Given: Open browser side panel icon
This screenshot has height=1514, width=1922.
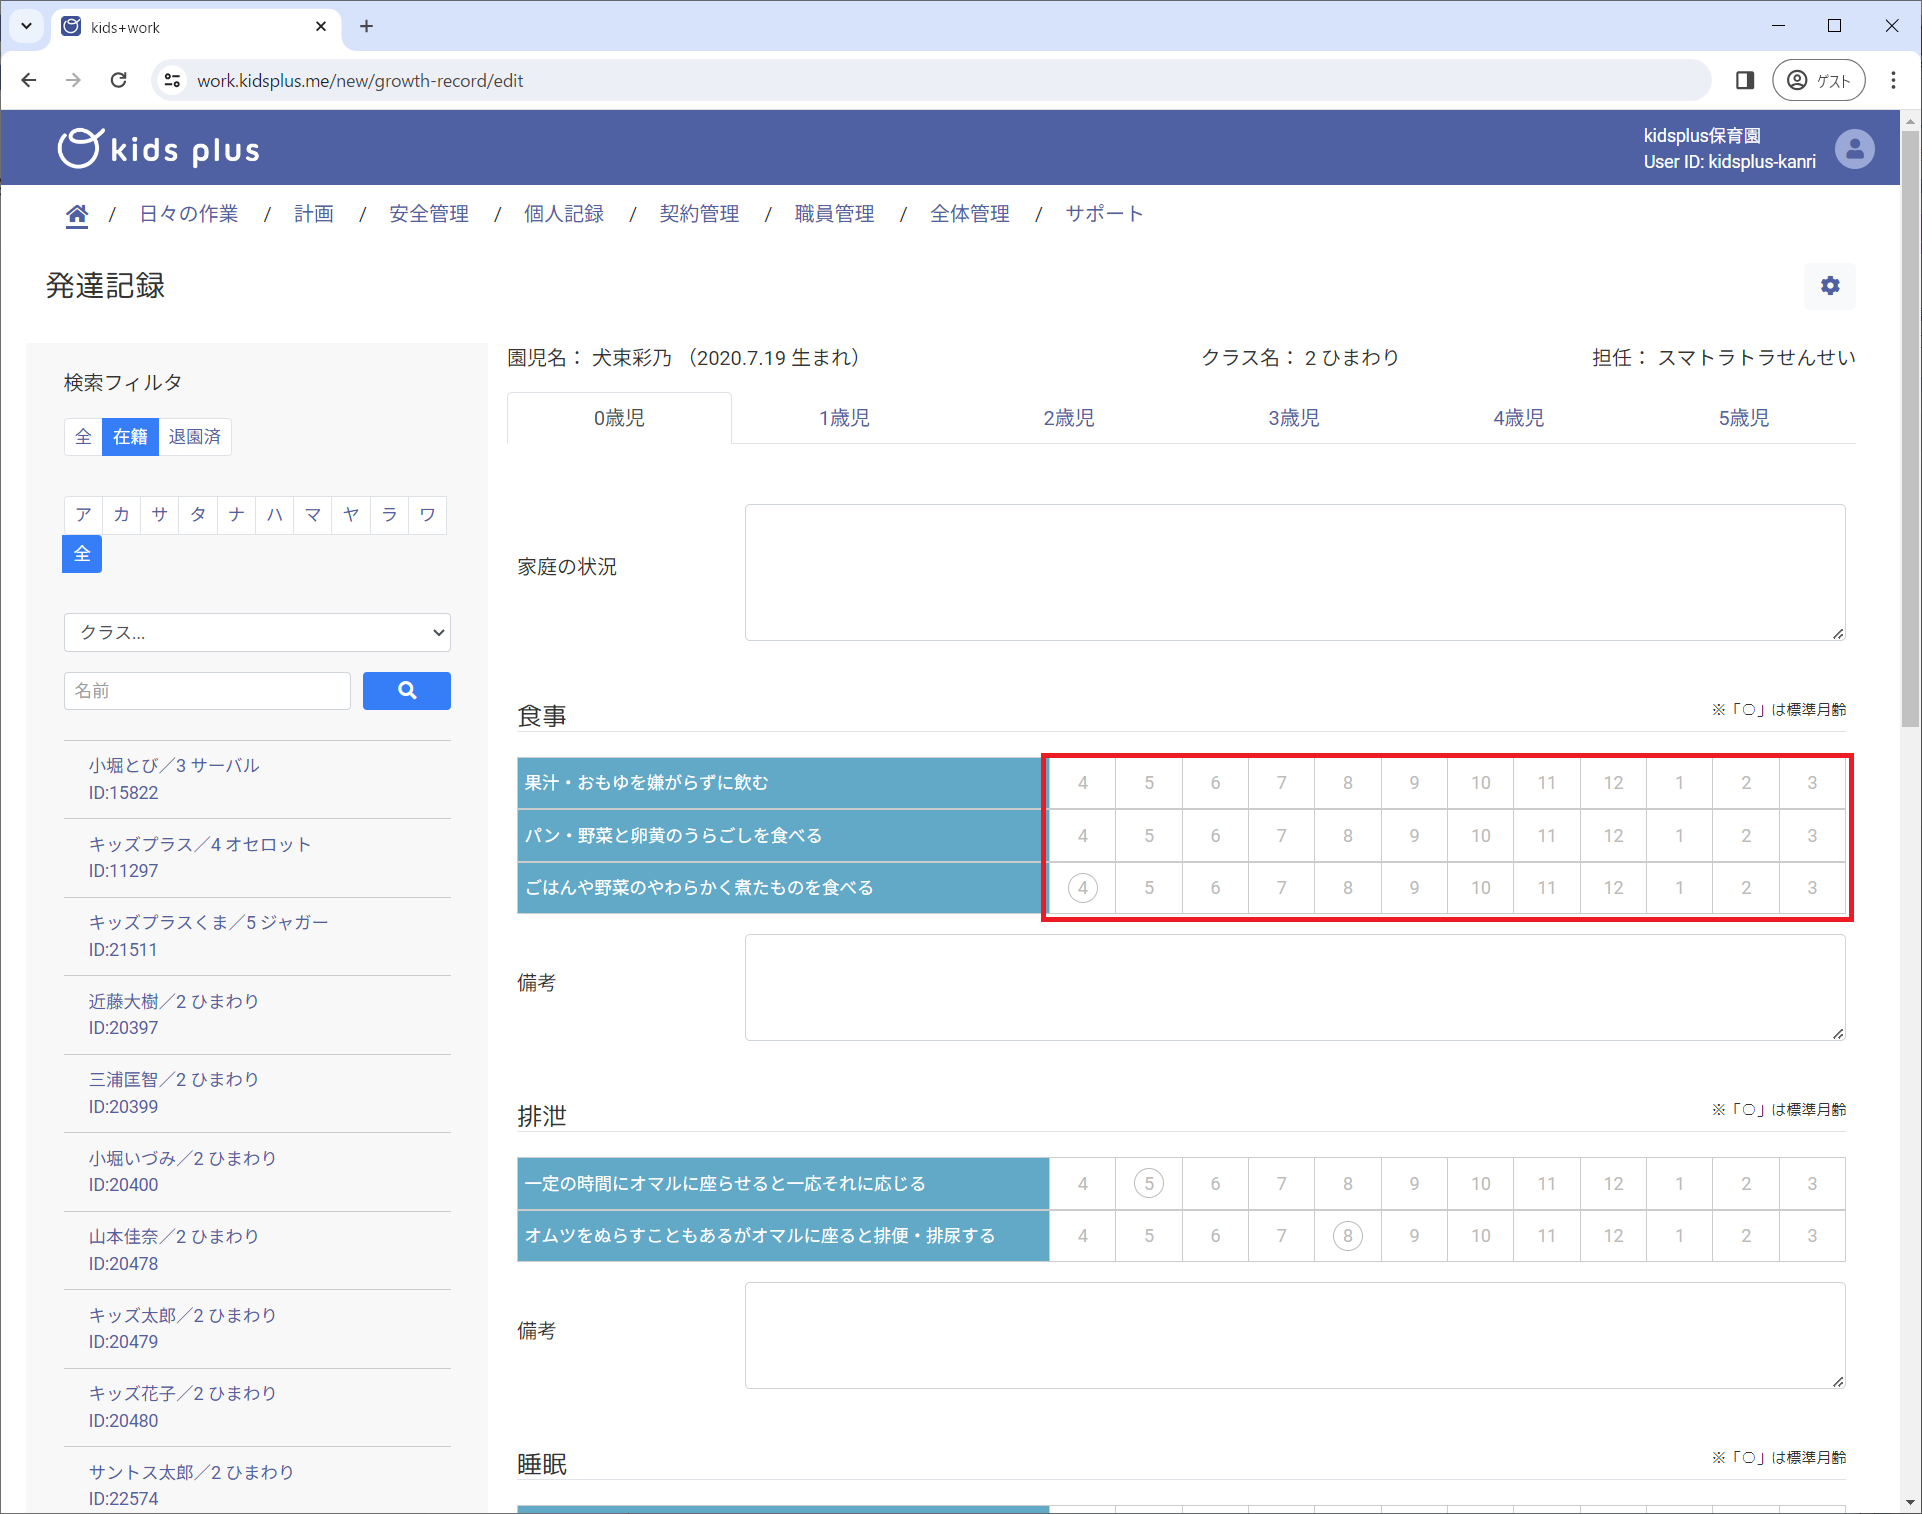Looking at the screenshot, I should (x=1745, y=80).
